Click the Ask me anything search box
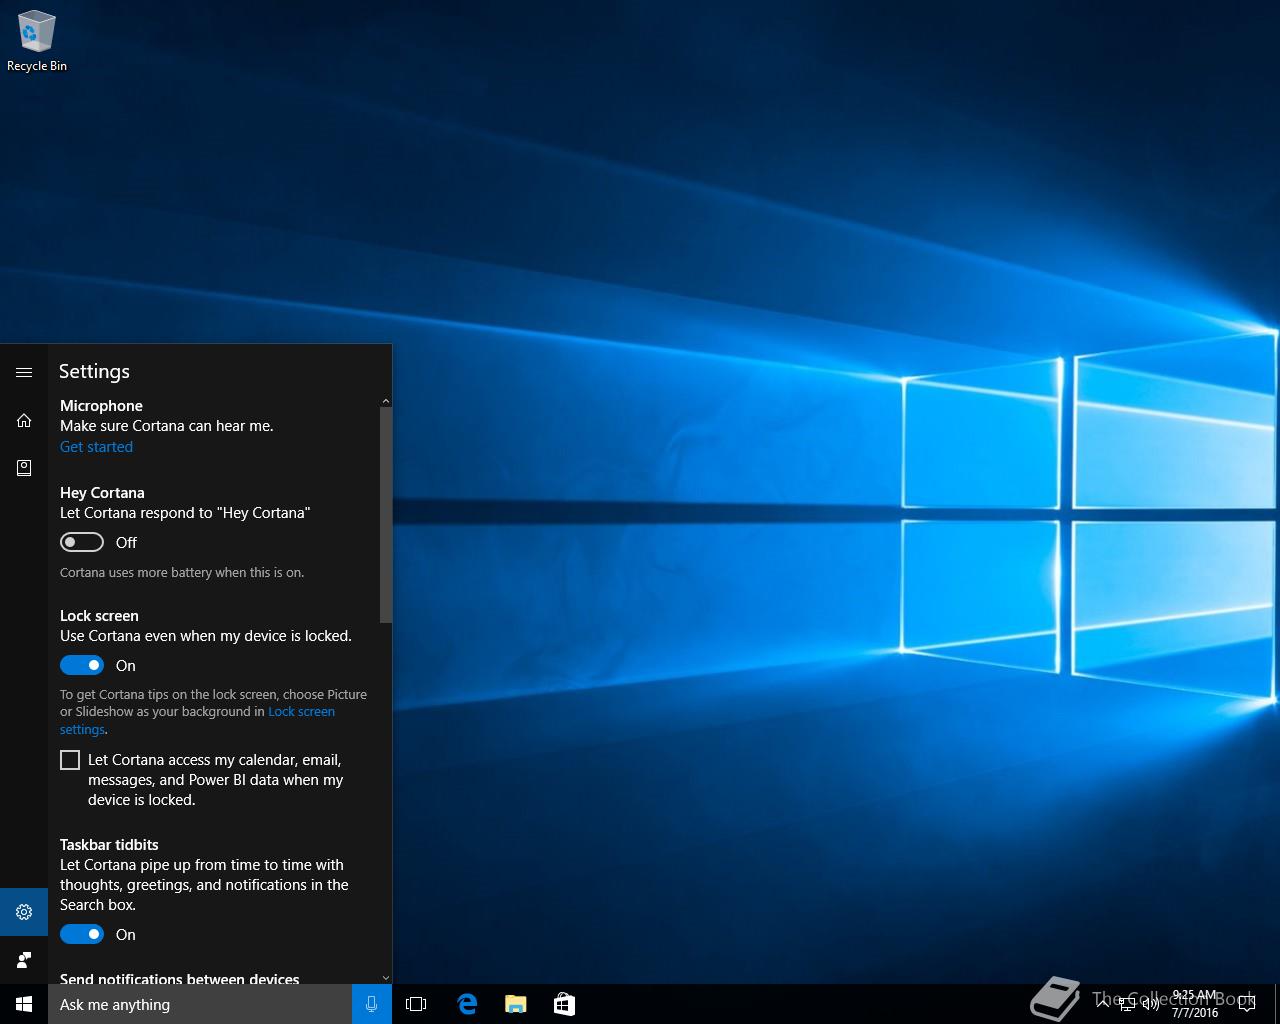This screenshot has height=1024, width=1280. [200, 1004]
